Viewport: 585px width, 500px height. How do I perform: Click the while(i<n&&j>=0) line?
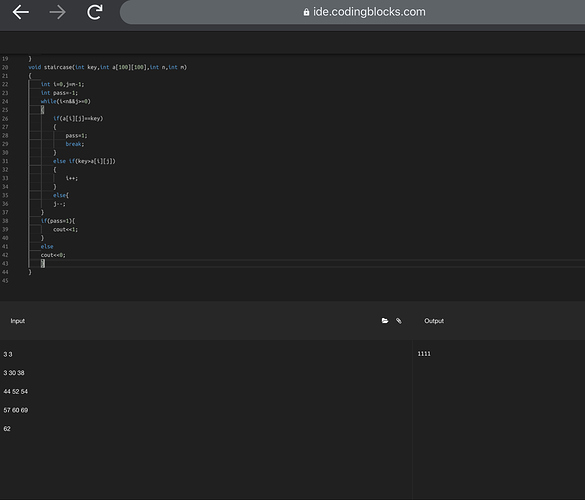(x=66, y=101)
